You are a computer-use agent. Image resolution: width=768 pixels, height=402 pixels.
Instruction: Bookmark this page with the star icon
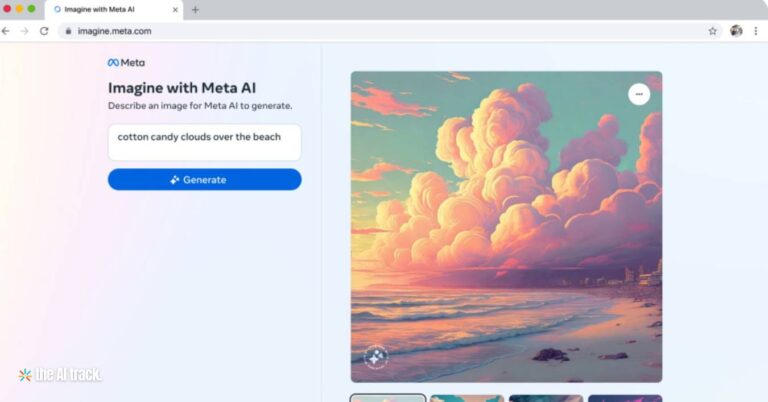tap(713, 31)
